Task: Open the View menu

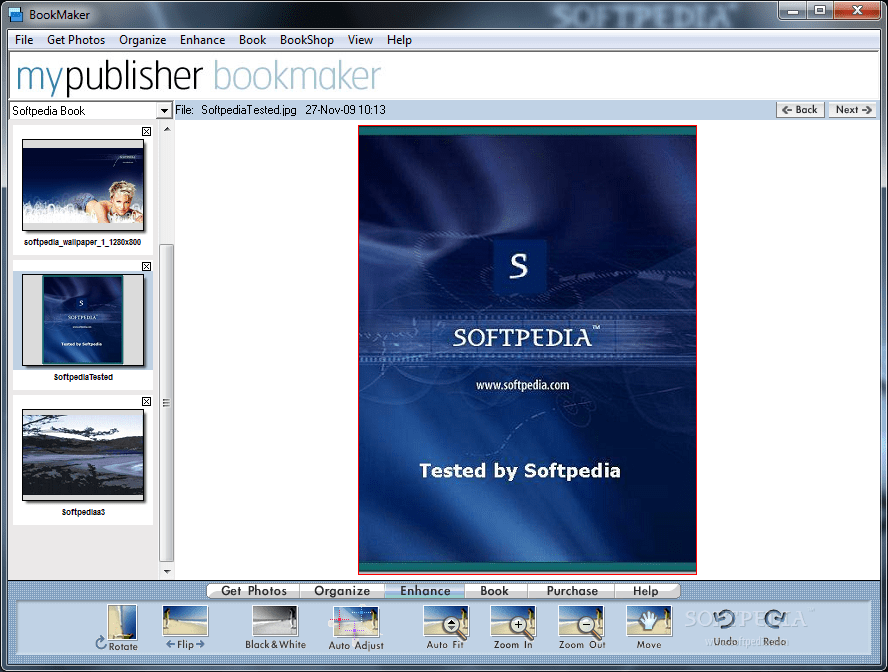Action: (x=360, y=40)
